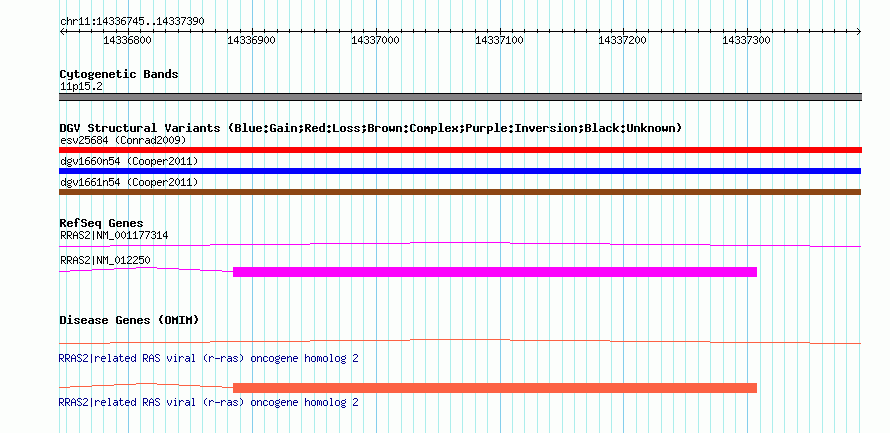
Task: Click the red esv25684 loss variant bar
Action: [x=460, y=150]
